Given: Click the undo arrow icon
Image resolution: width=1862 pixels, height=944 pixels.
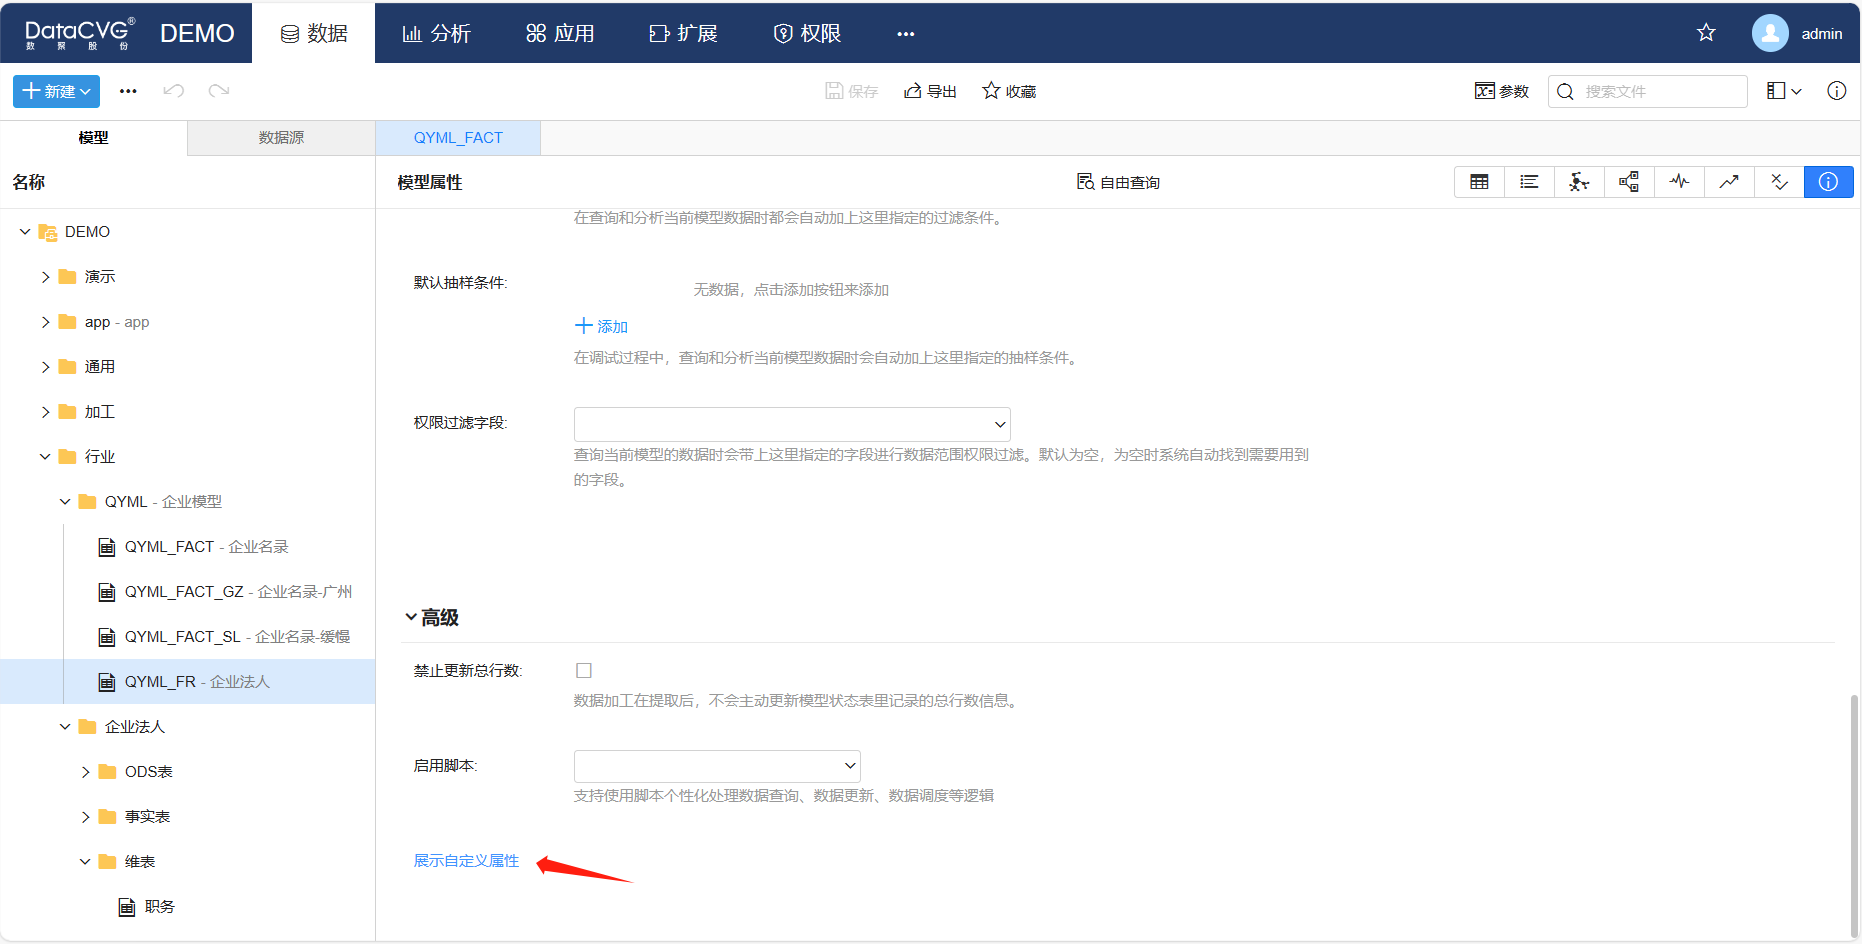Looking at the screenshot, I should (x=174, y=91).
